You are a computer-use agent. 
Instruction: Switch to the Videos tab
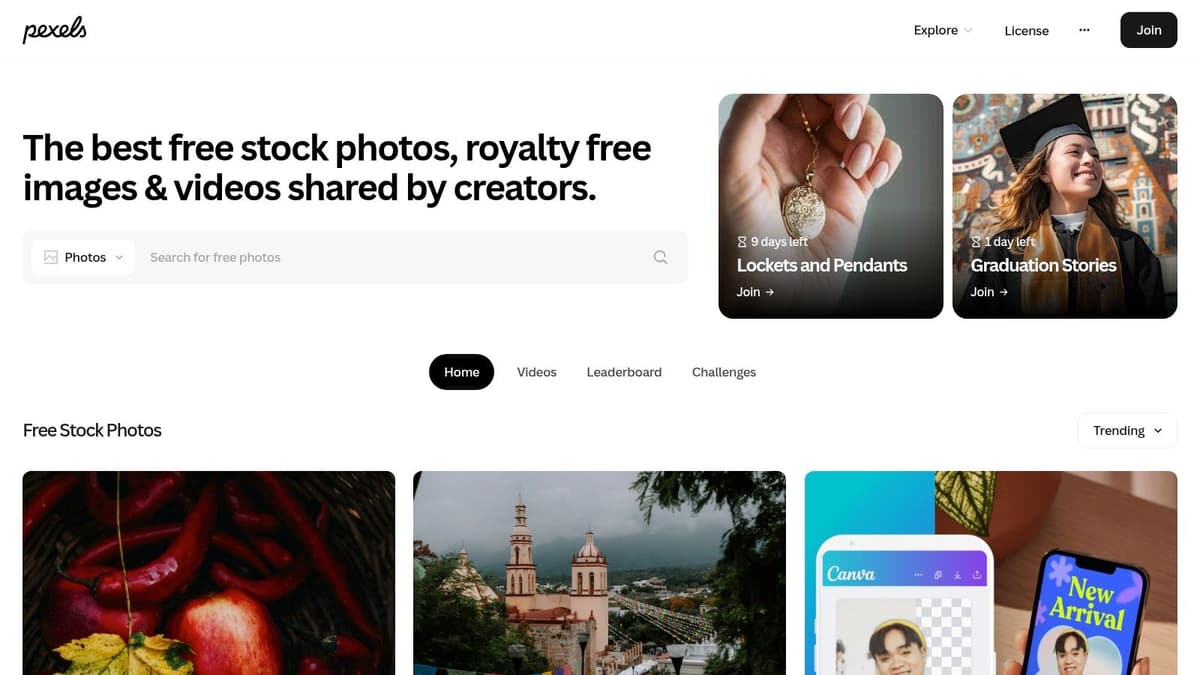click(537, 372)
